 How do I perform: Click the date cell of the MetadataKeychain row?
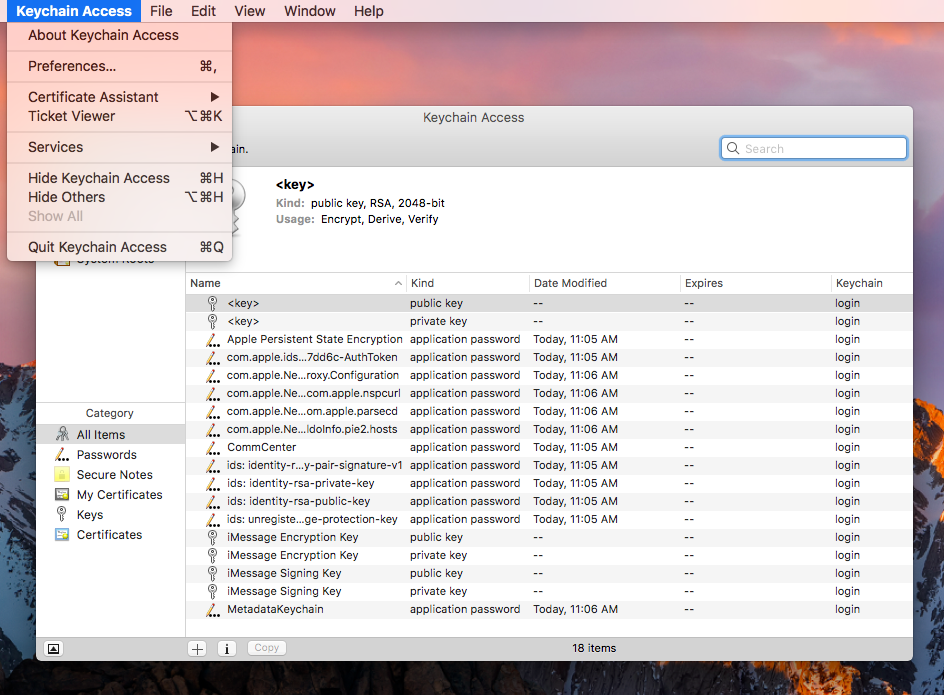pyautogui.click(x=576, y=609)
